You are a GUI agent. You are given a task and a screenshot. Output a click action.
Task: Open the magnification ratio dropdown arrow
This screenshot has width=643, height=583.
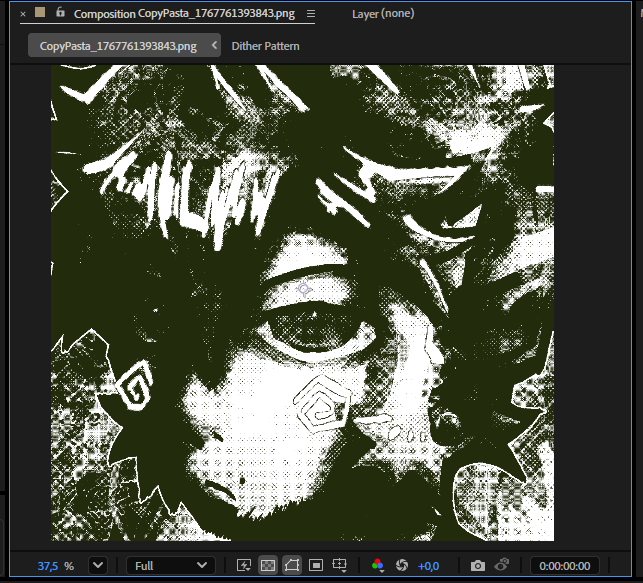tap(98, 566)
